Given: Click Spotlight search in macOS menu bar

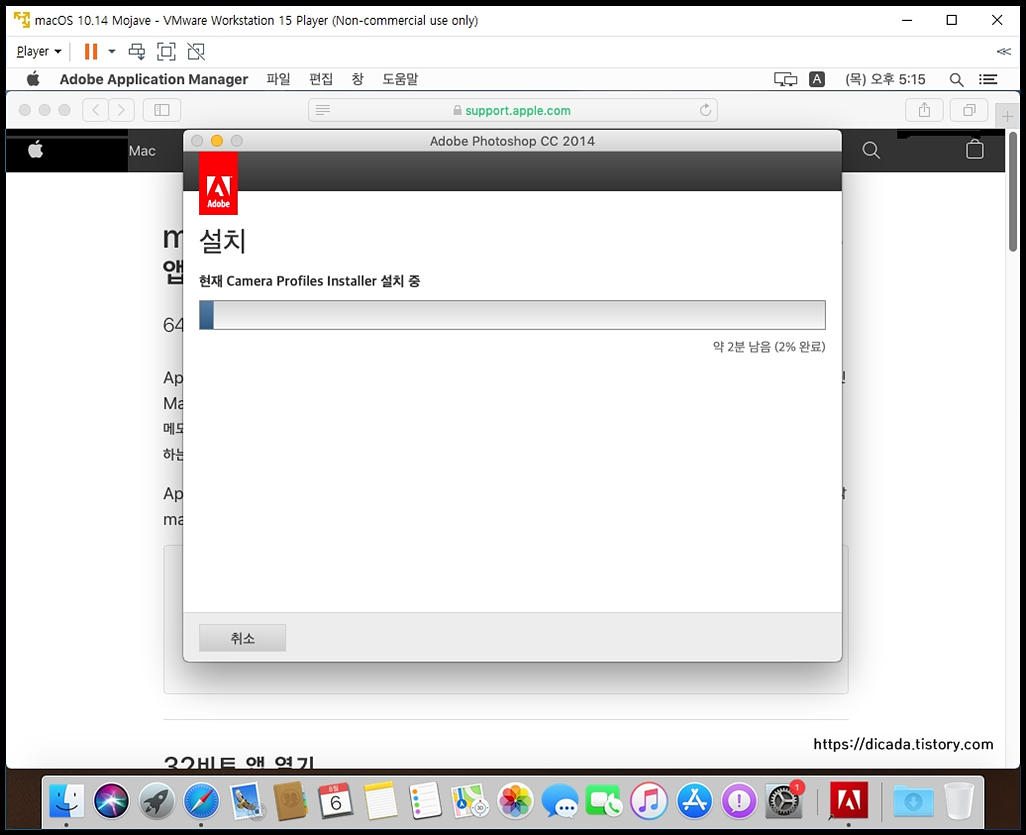Looking at the screenshot, I should point(956,80).
